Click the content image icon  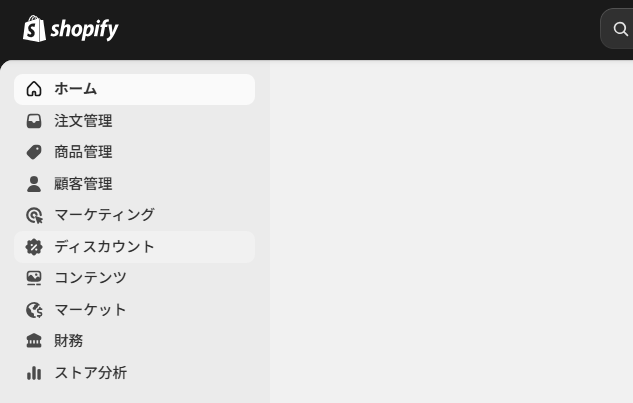pyautogui.click(x=34, y=278)
